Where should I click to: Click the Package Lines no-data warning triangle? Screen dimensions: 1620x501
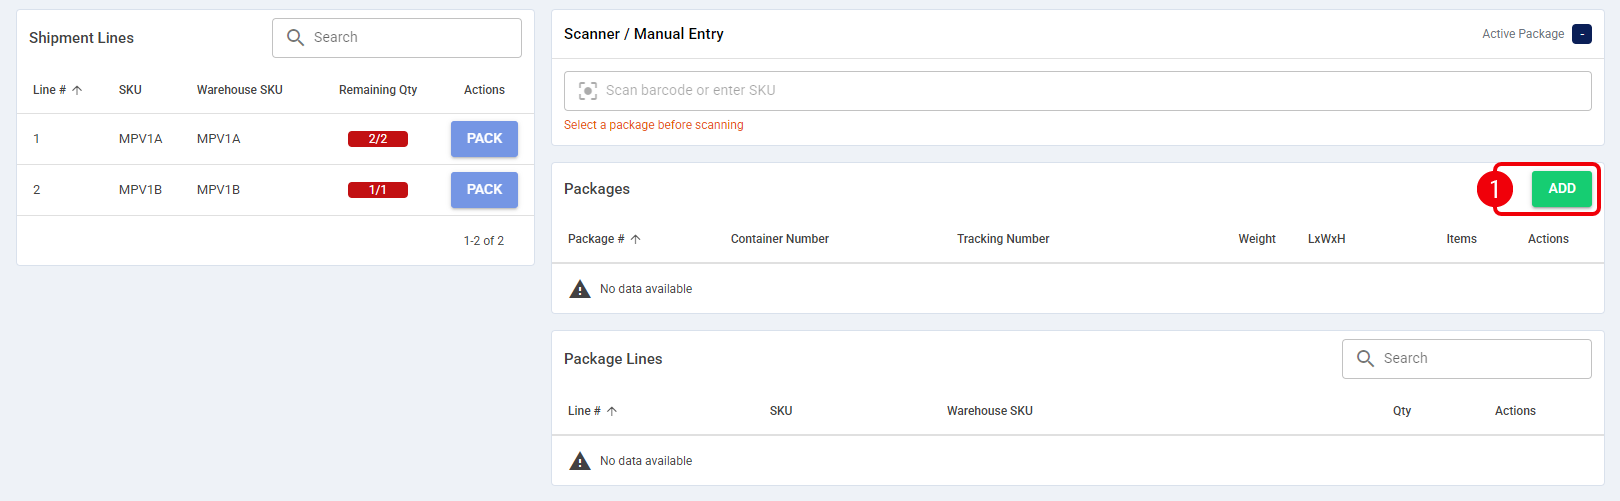point(580,461)
